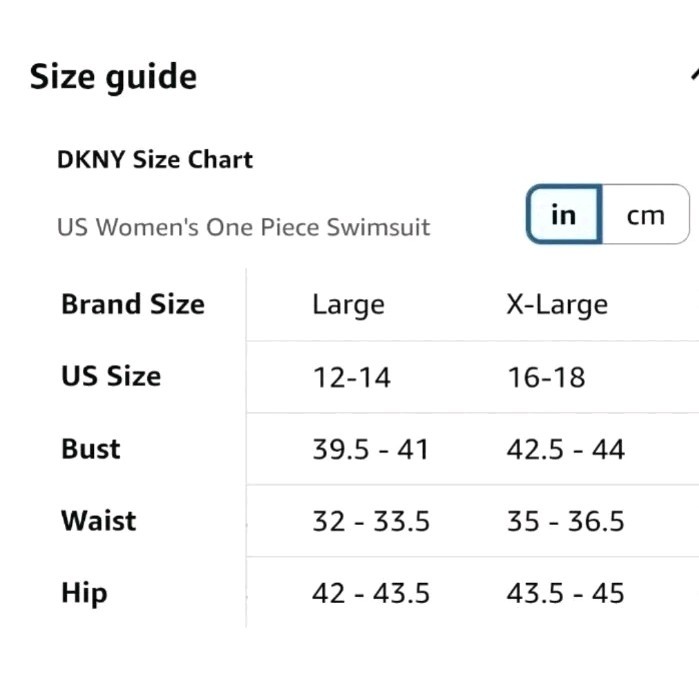Click the Bust row label
The image size is (699, 685).
click(91, 449)
